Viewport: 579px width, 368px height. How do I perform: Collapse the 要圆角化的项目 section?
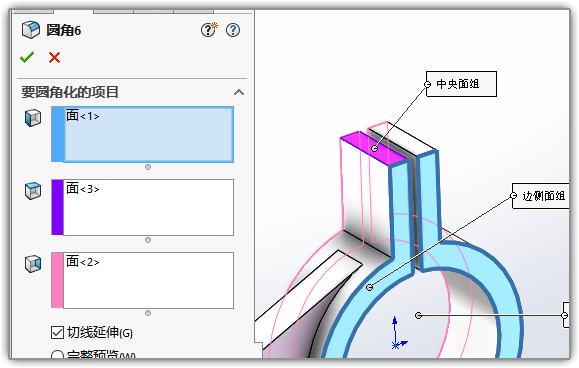[x=239, y=92]
